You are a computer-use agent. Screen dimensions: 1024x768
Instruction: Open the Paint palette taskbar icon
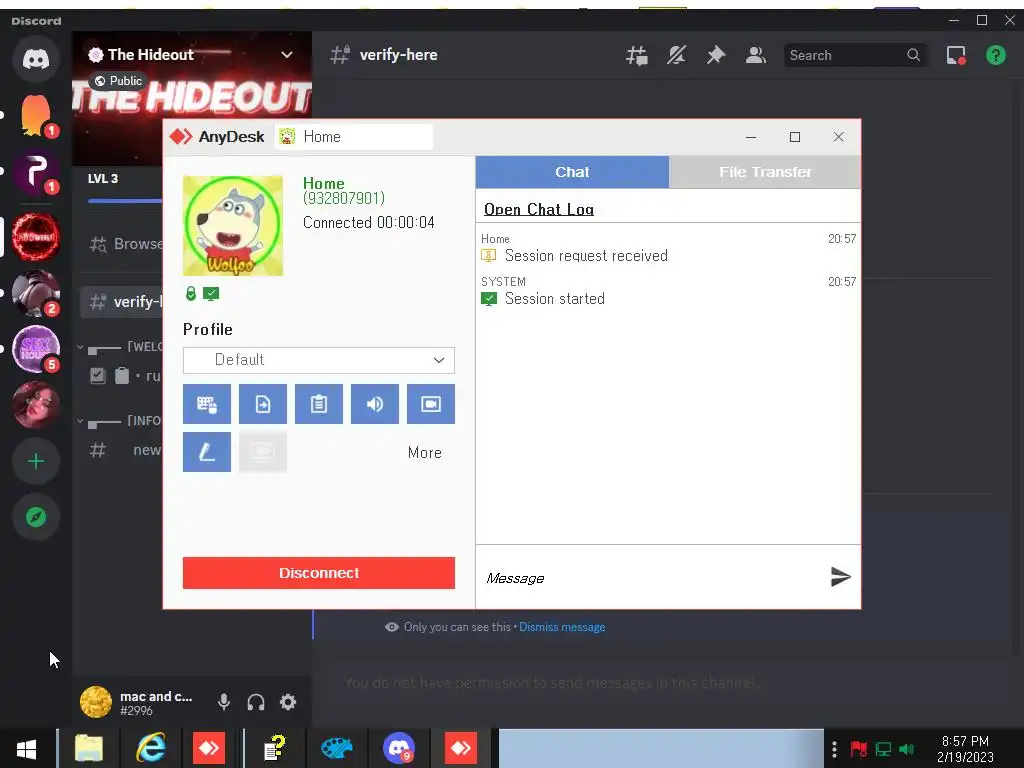[336, 748]
